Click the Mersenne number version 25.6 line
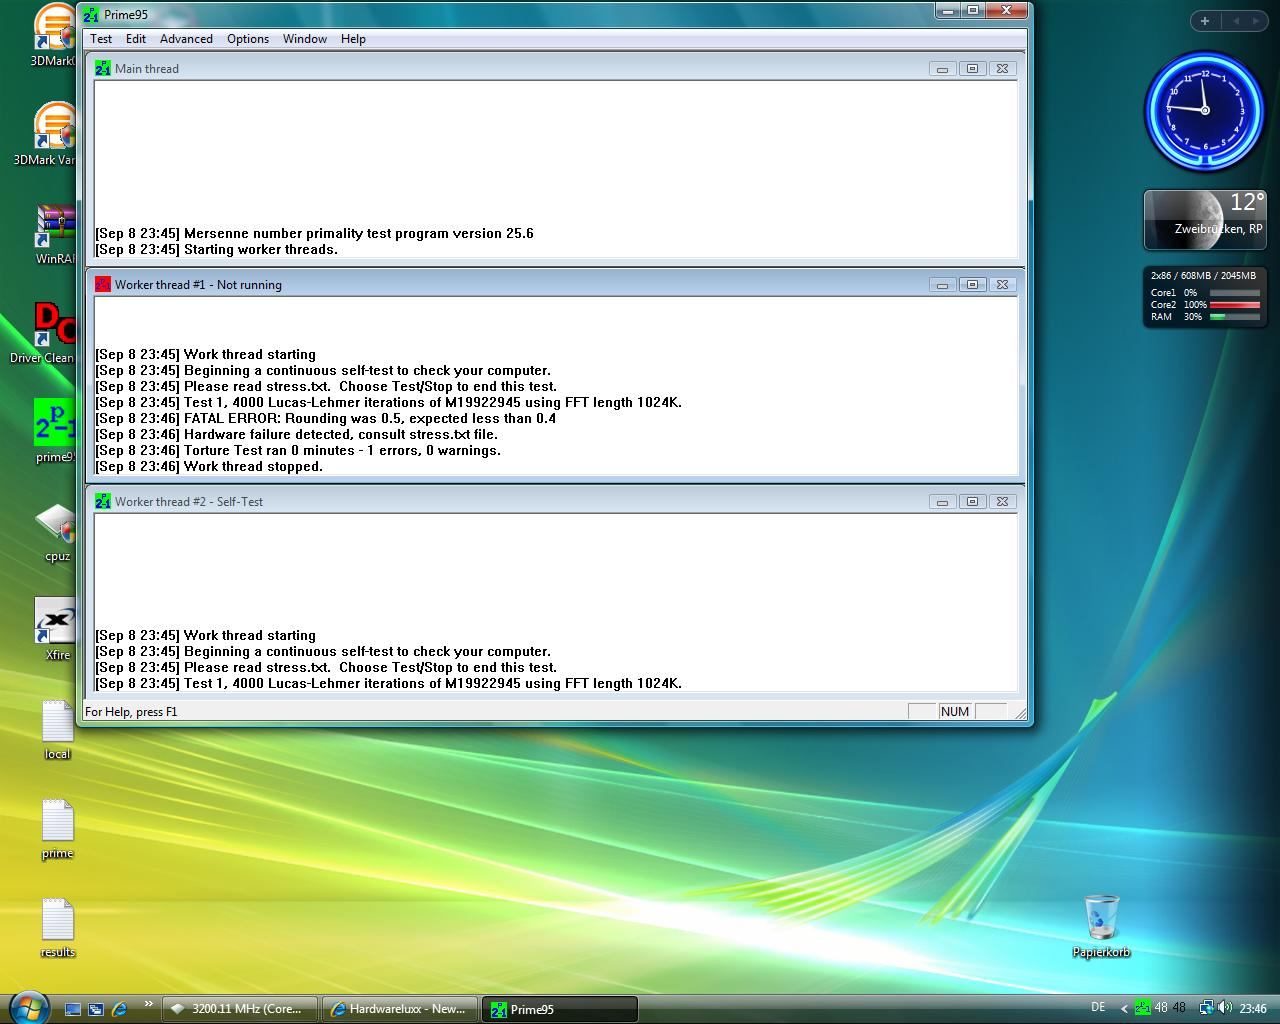The width and height of the screenshot is (1280, 1024). pos(314,233)
